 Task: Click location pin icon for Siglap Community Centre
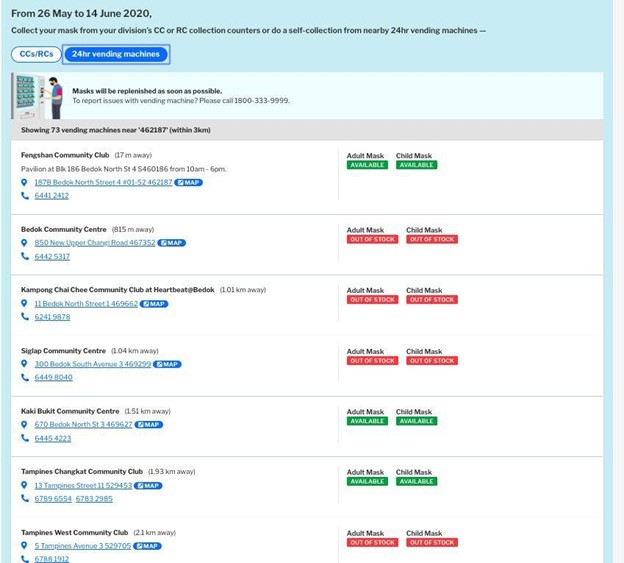coord(24,364)
